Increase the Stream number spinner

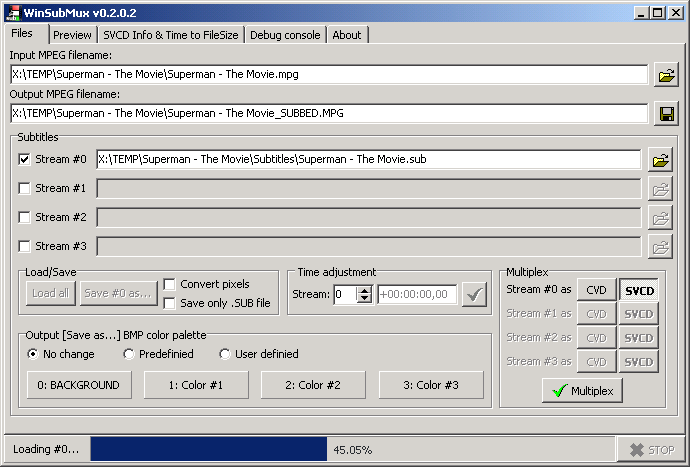(x=364, y=290)
